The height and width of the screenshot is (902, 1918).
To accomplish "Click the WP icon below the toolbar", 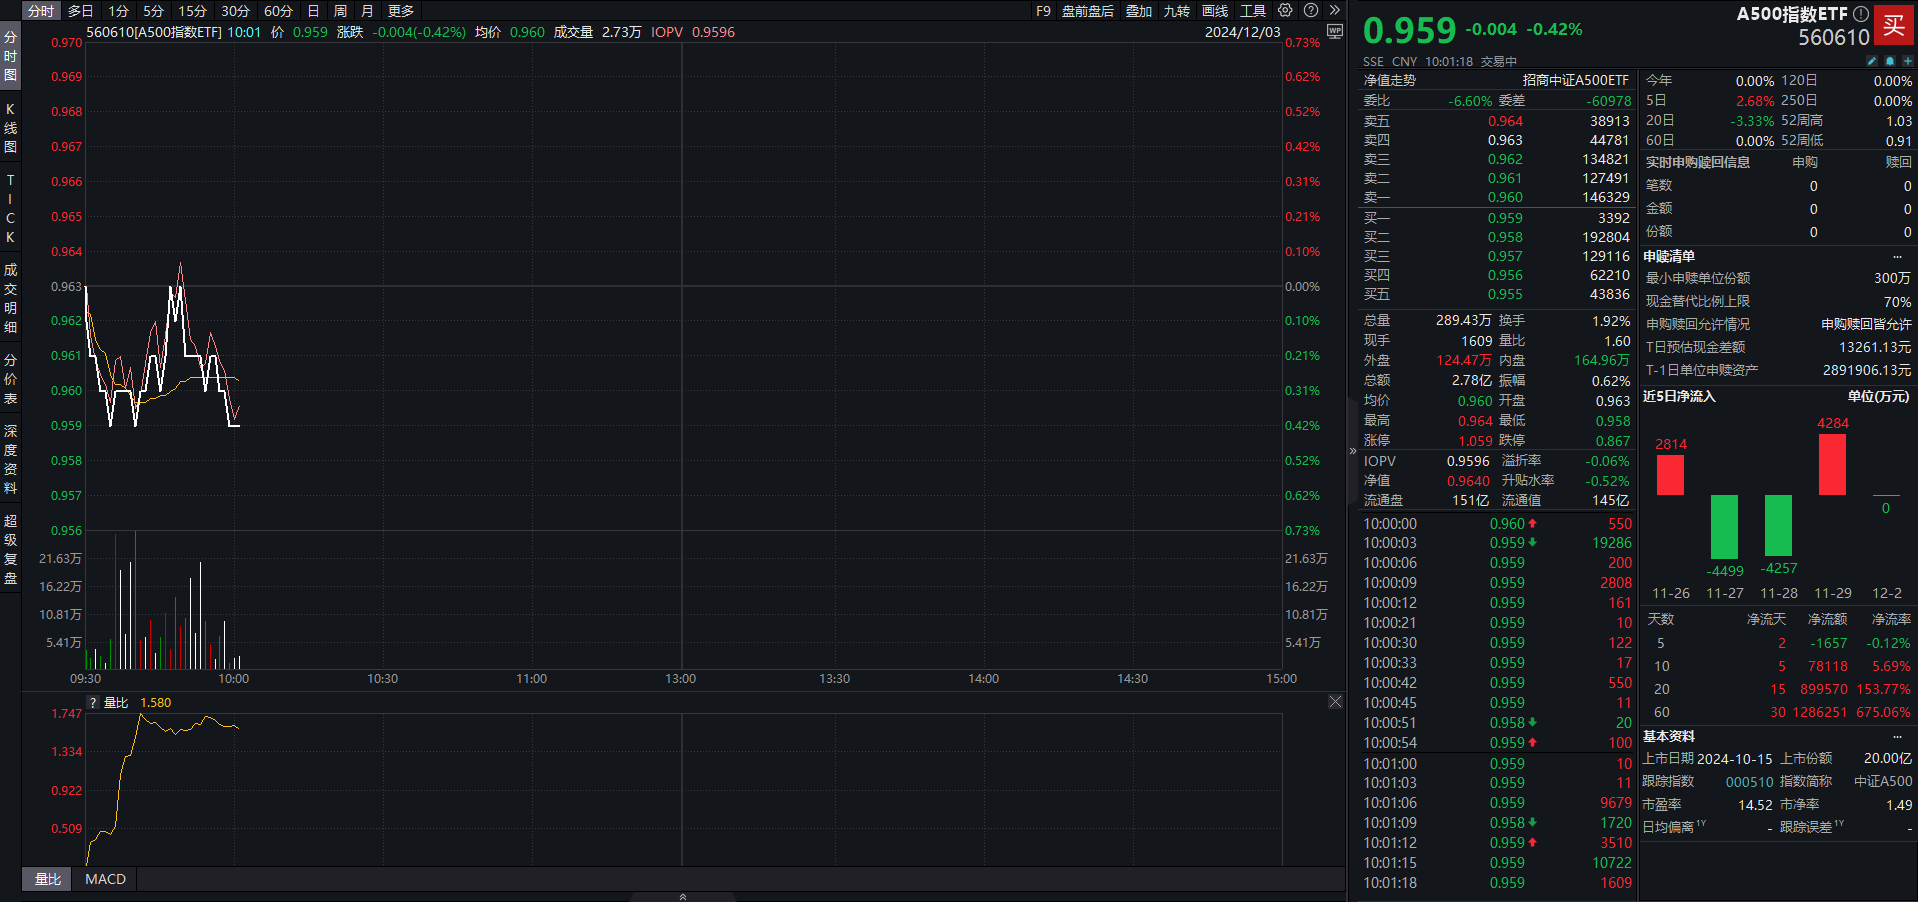I will [1335, 31].
